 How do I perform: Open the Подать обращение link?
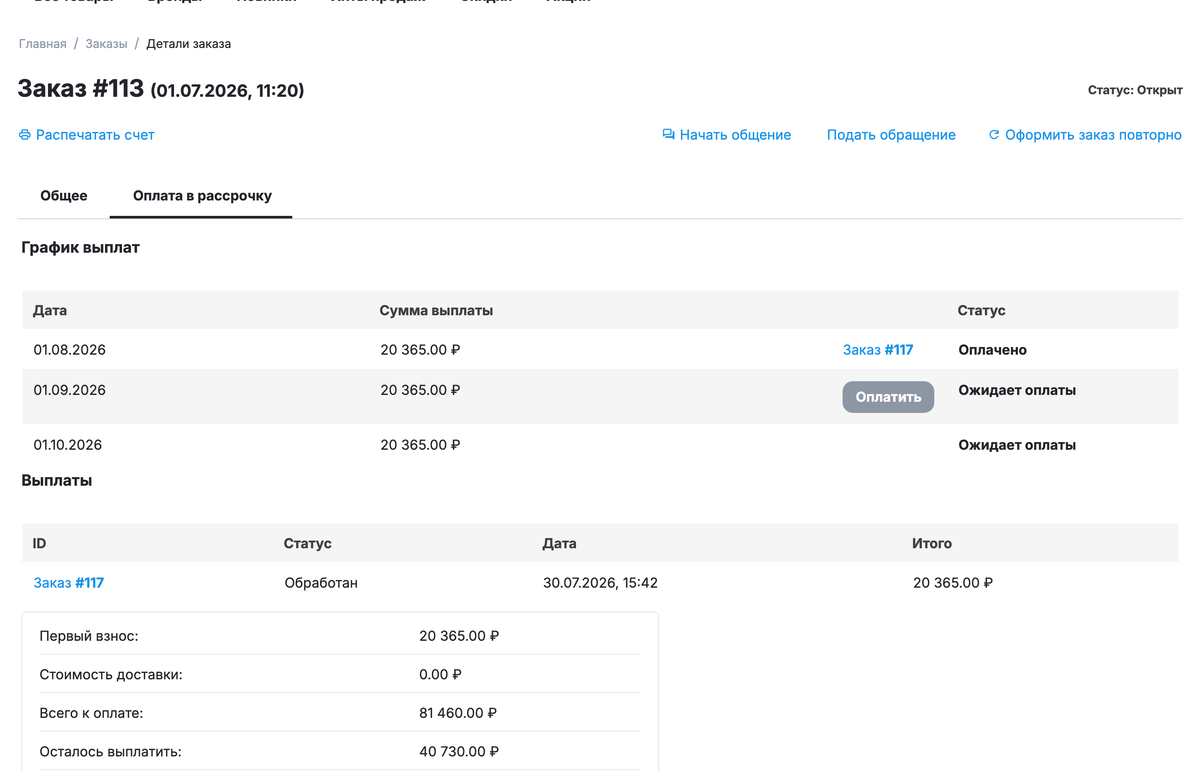(891, 135)
